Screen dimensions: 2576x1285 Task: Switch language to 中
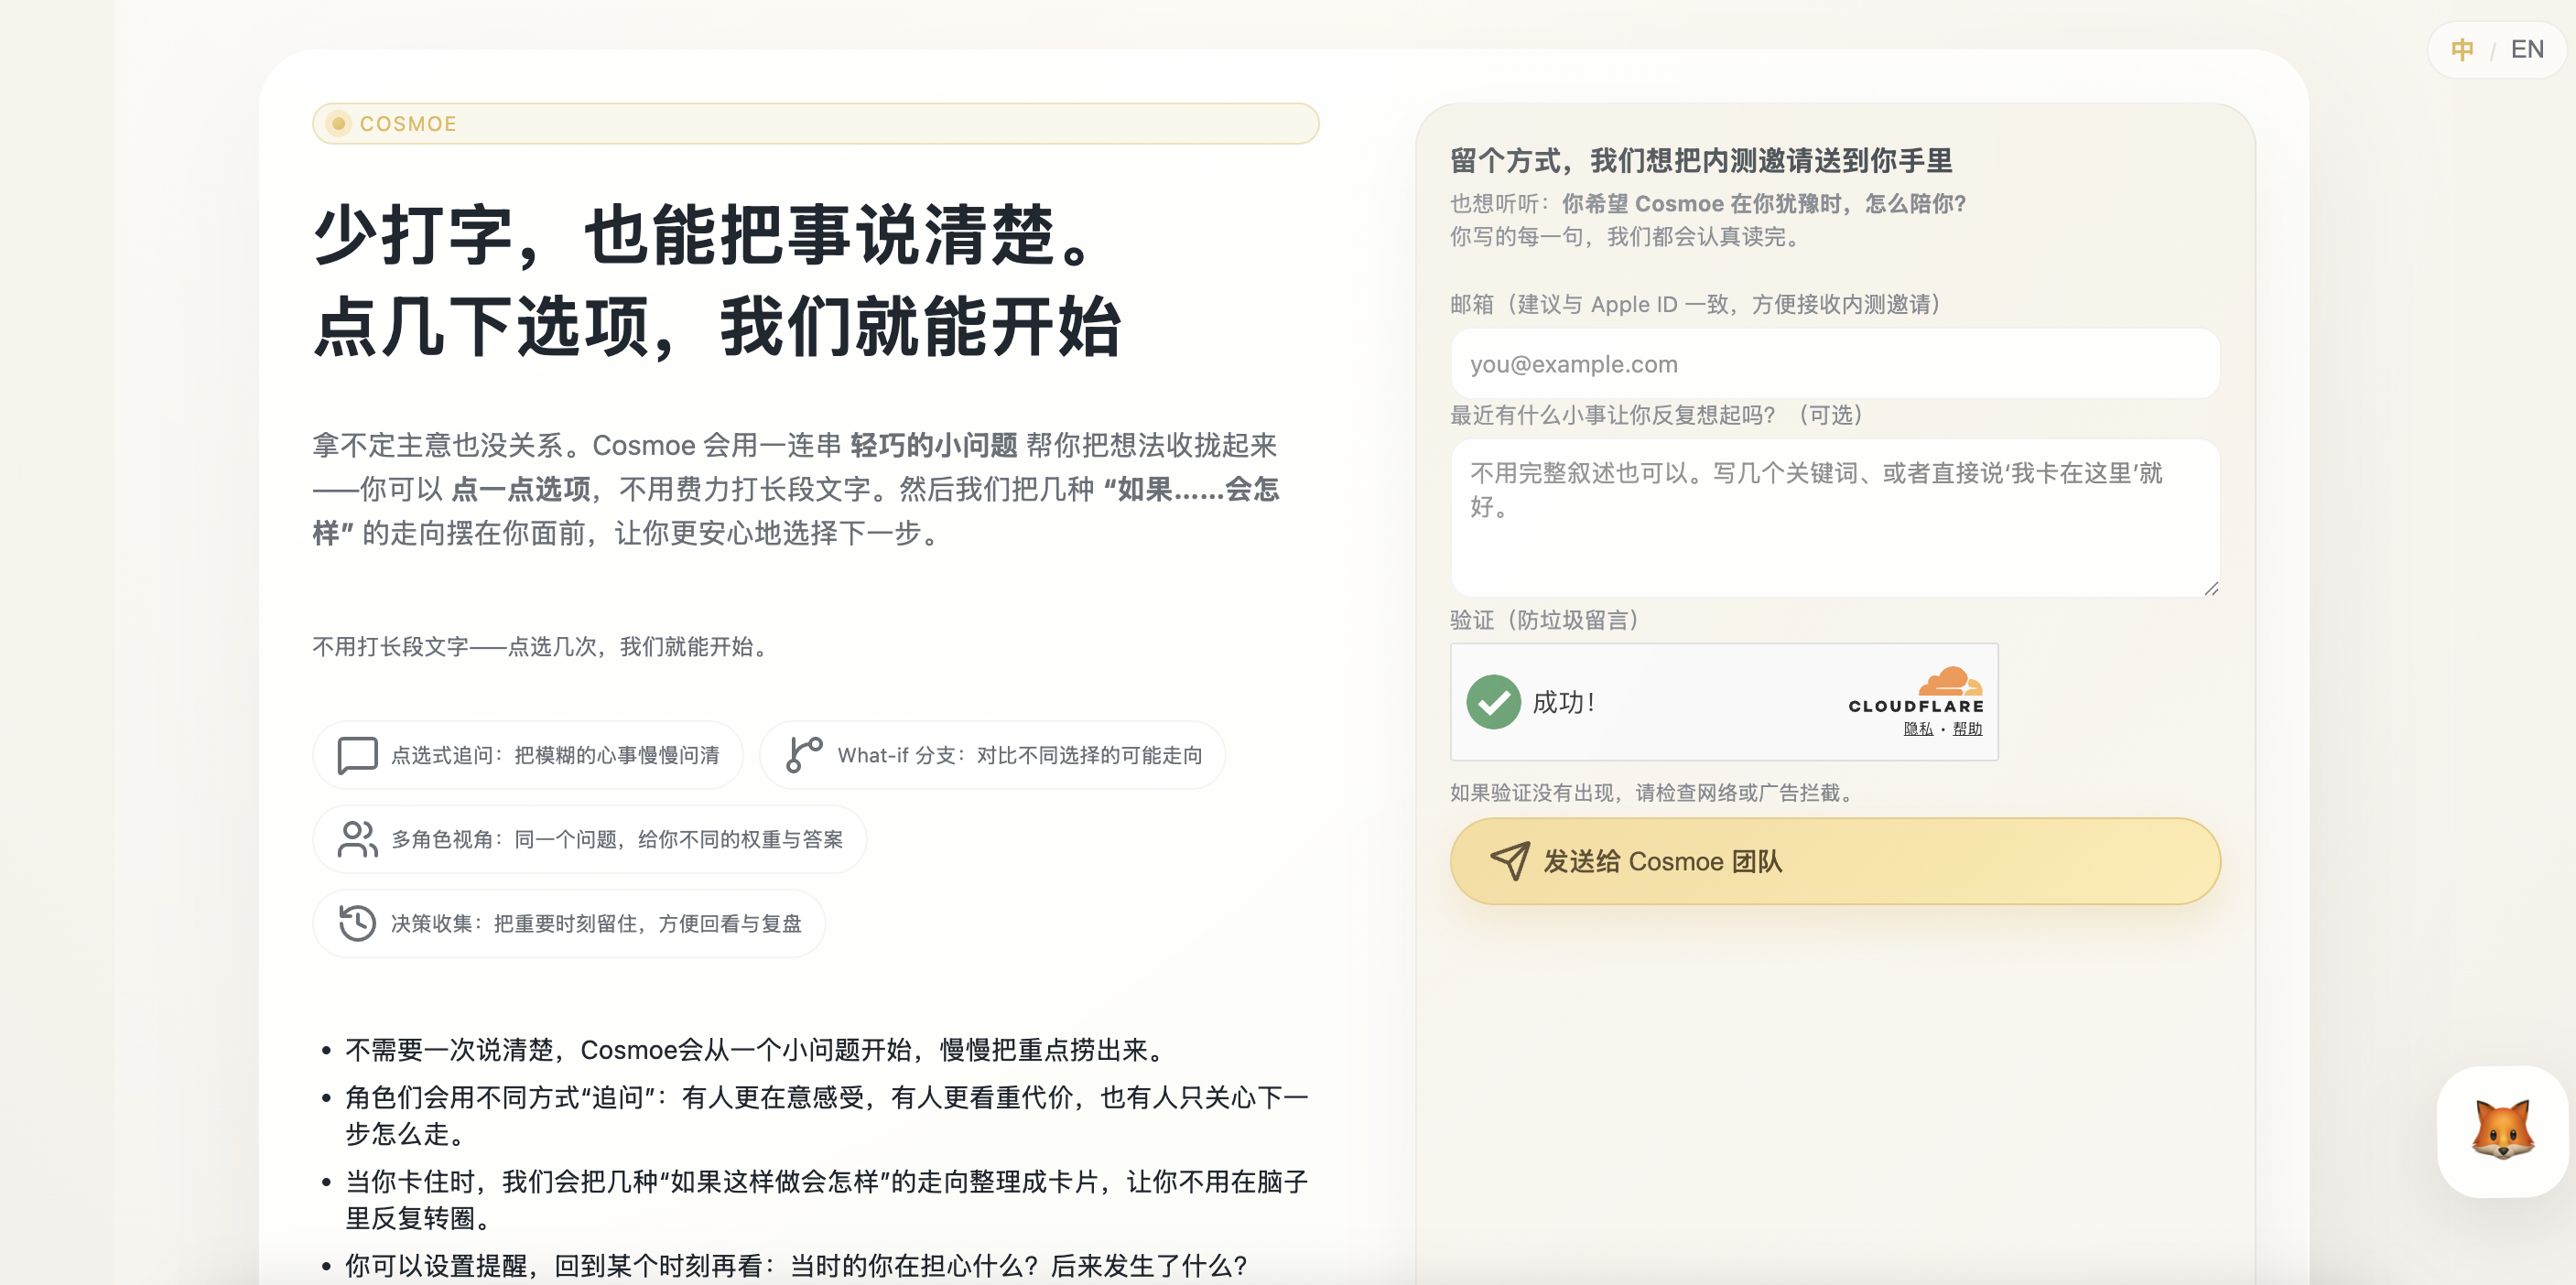tap(2462, 49)
